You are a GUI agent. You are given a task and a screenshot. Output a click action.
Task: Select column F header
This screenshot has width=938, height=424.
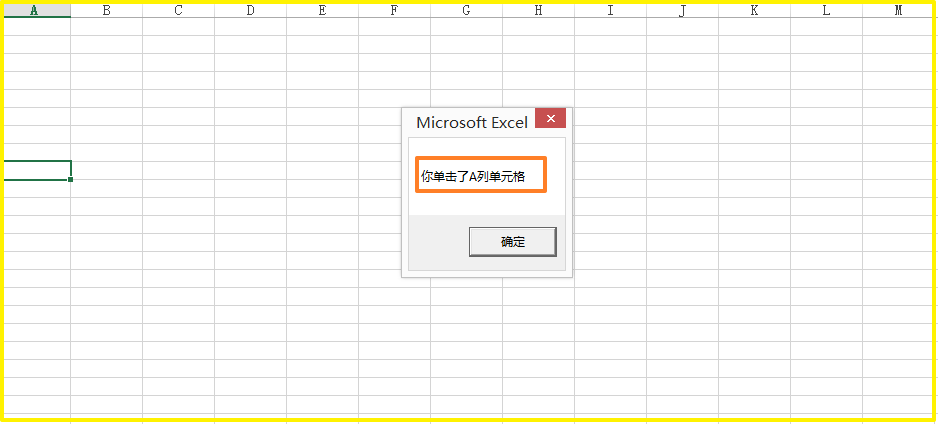(x=394, y=10)
